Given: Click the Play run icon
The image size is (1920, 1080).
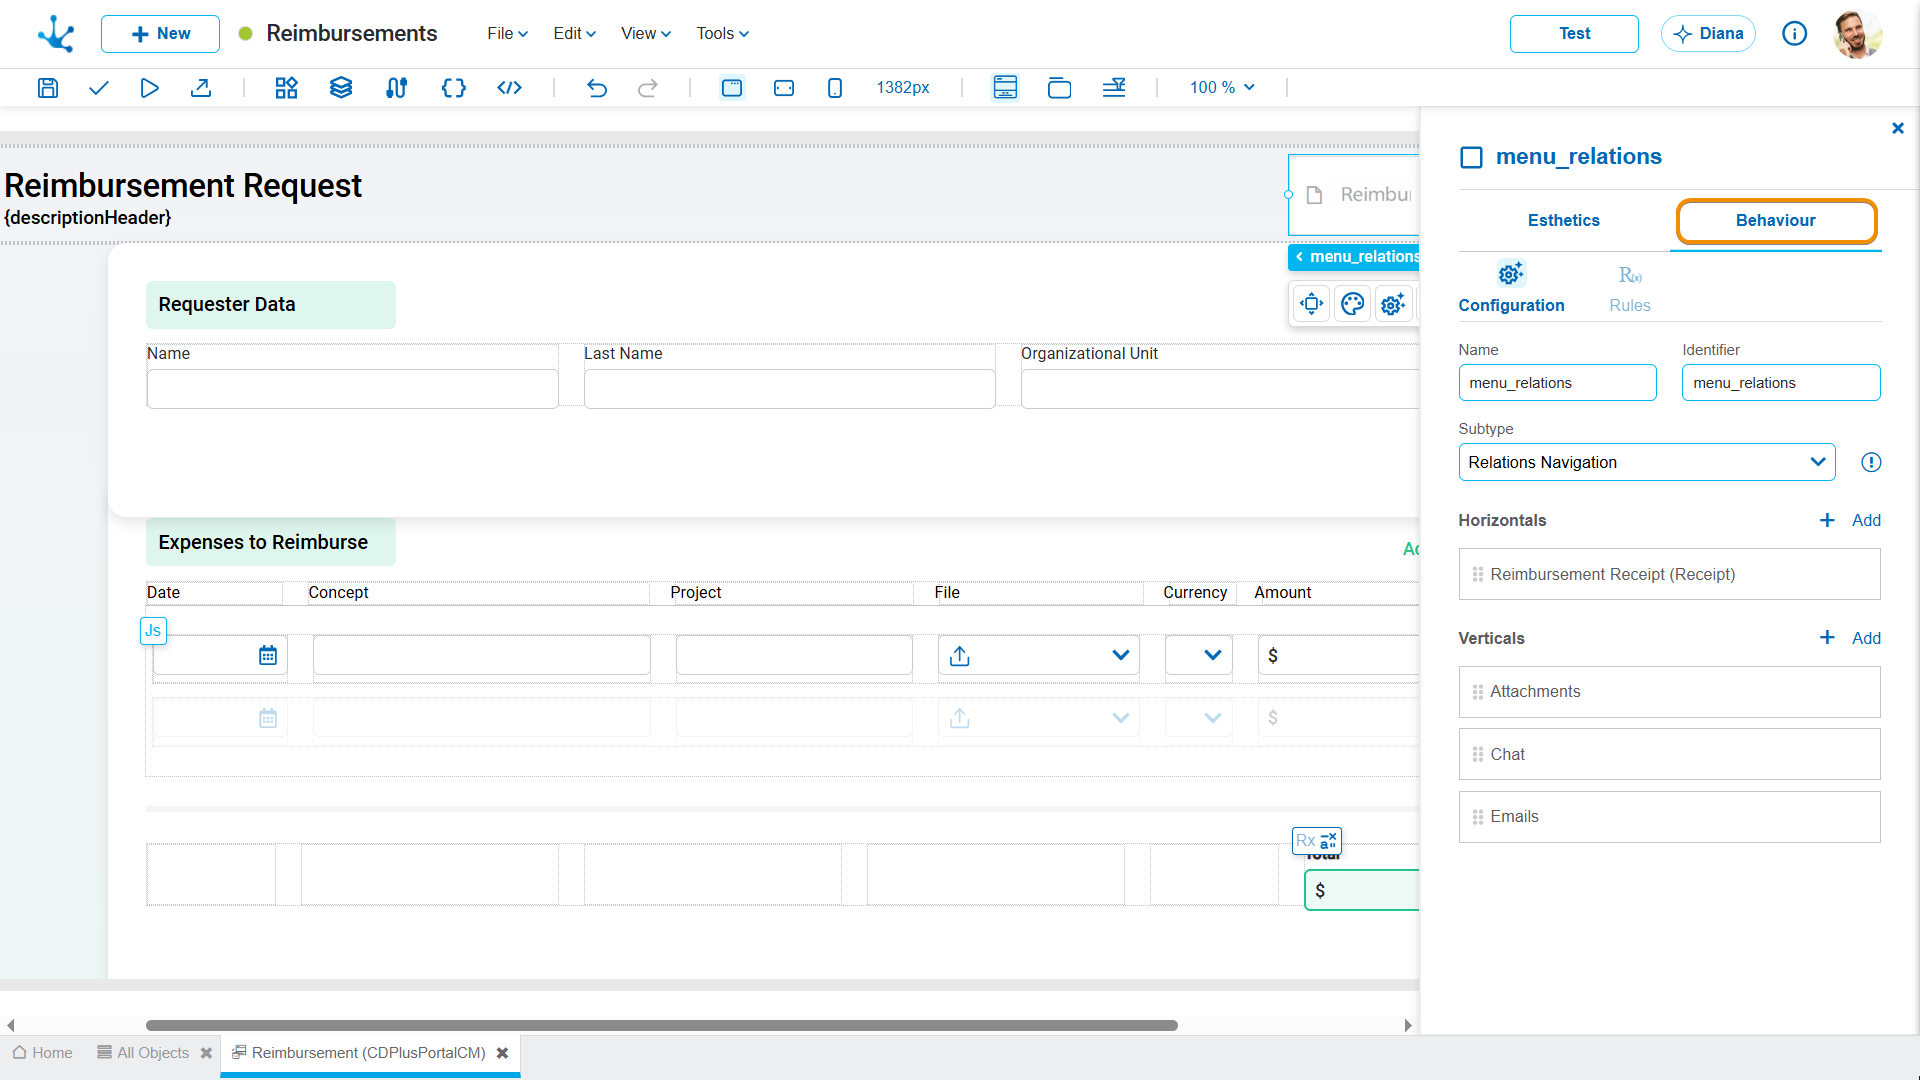Looking at the screenshot, I should coord(149,88).
